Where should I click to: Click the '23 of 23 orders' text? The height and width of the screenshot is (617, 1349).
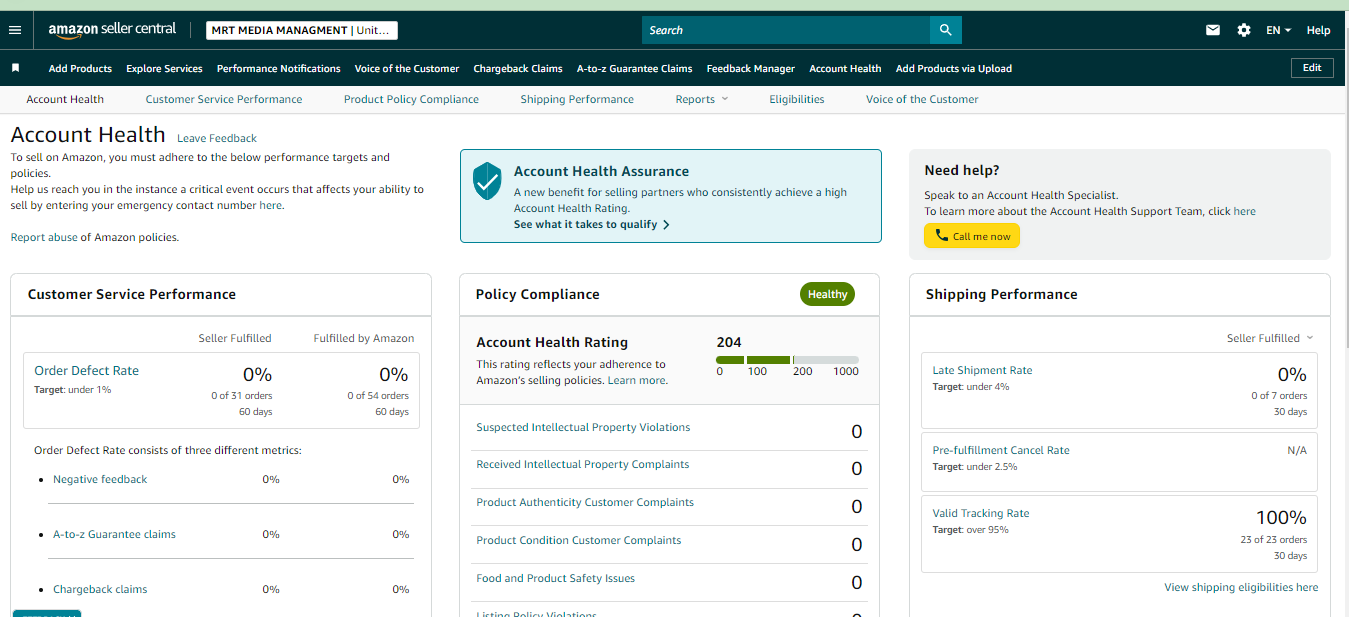(x=1273, y=540)
